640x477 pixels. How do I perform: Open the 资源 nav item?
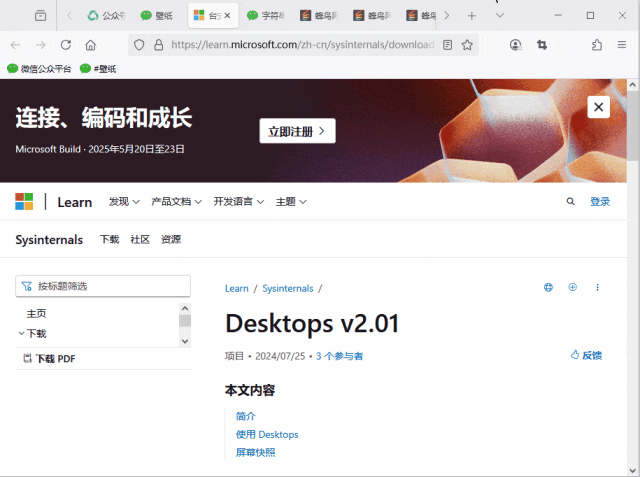tap(171, 240)
